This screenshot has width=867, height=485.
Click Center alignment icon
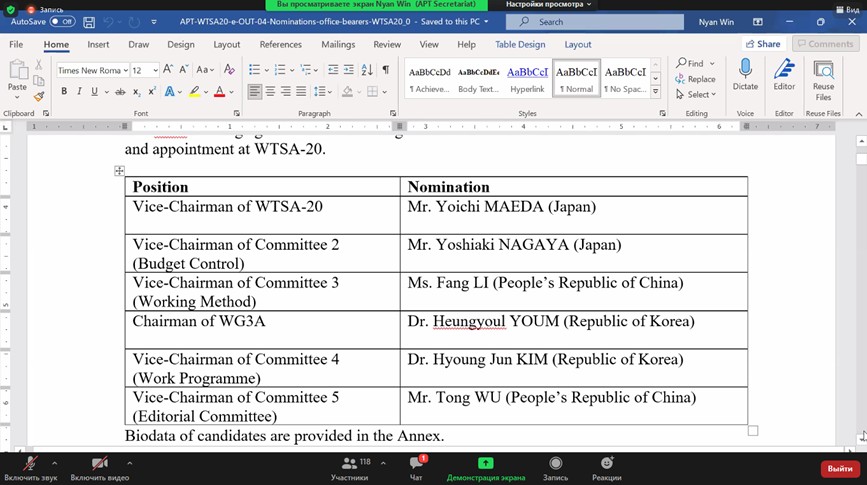click(x=270, y=91)
